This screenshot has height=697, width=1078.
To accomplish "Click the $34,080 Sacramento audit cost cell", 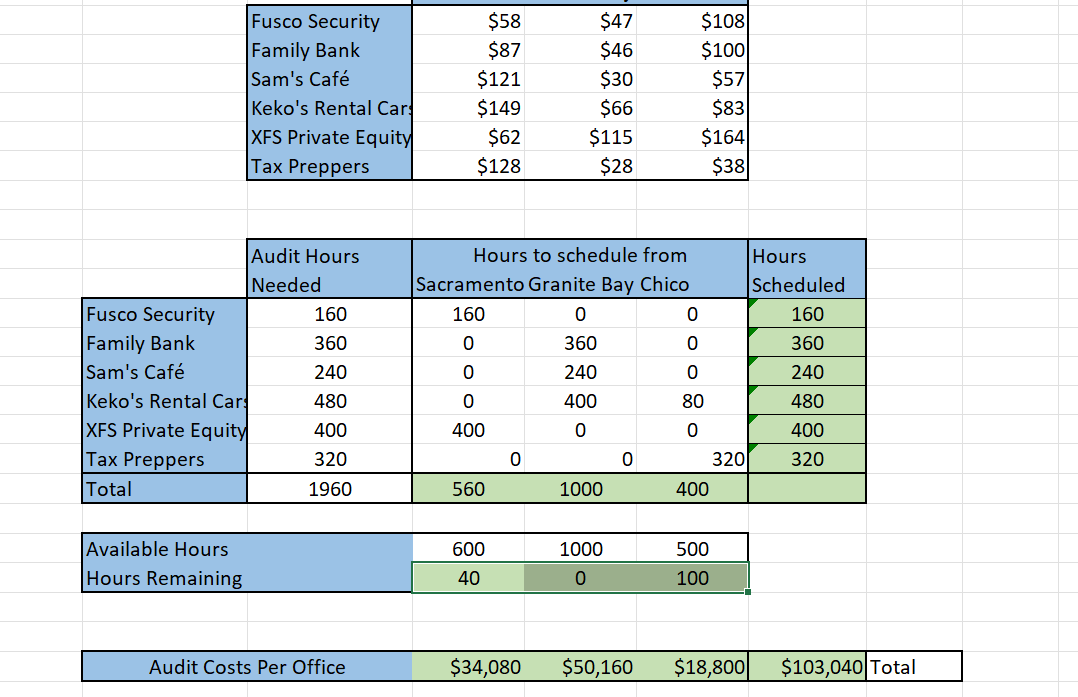I will pos(468,666).
